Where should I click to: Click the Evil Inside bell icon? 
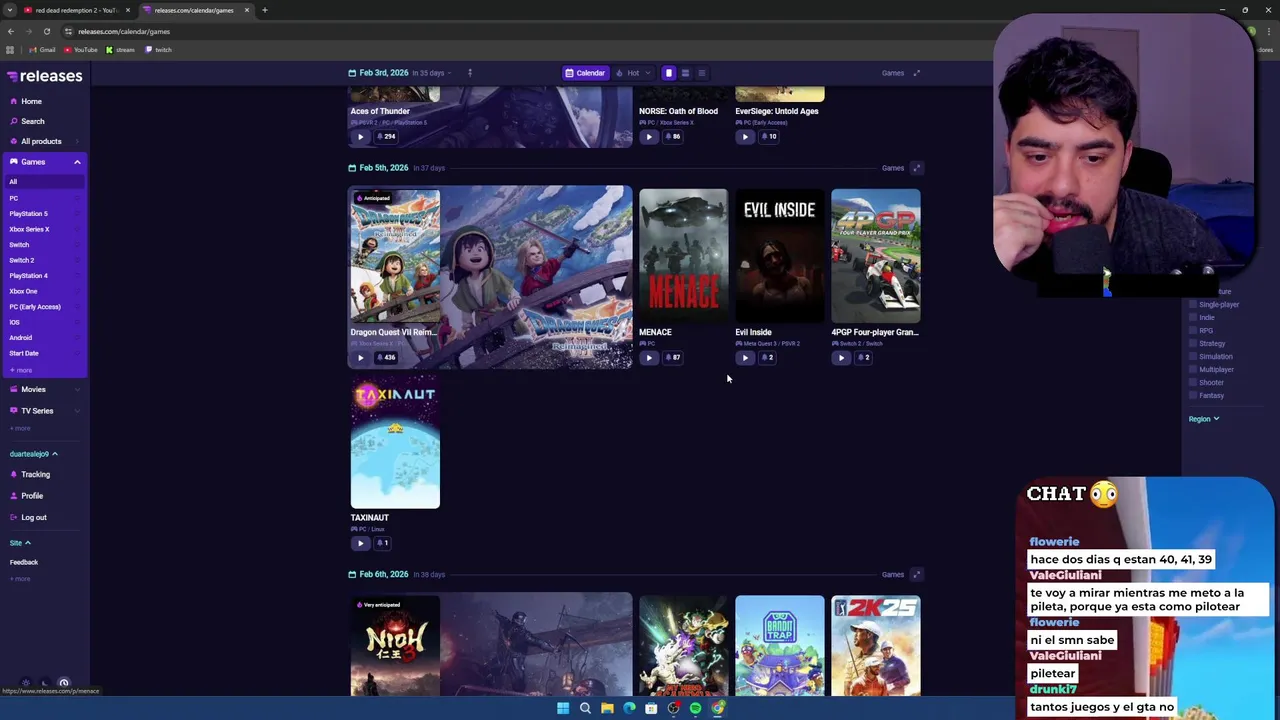(766, 357)
